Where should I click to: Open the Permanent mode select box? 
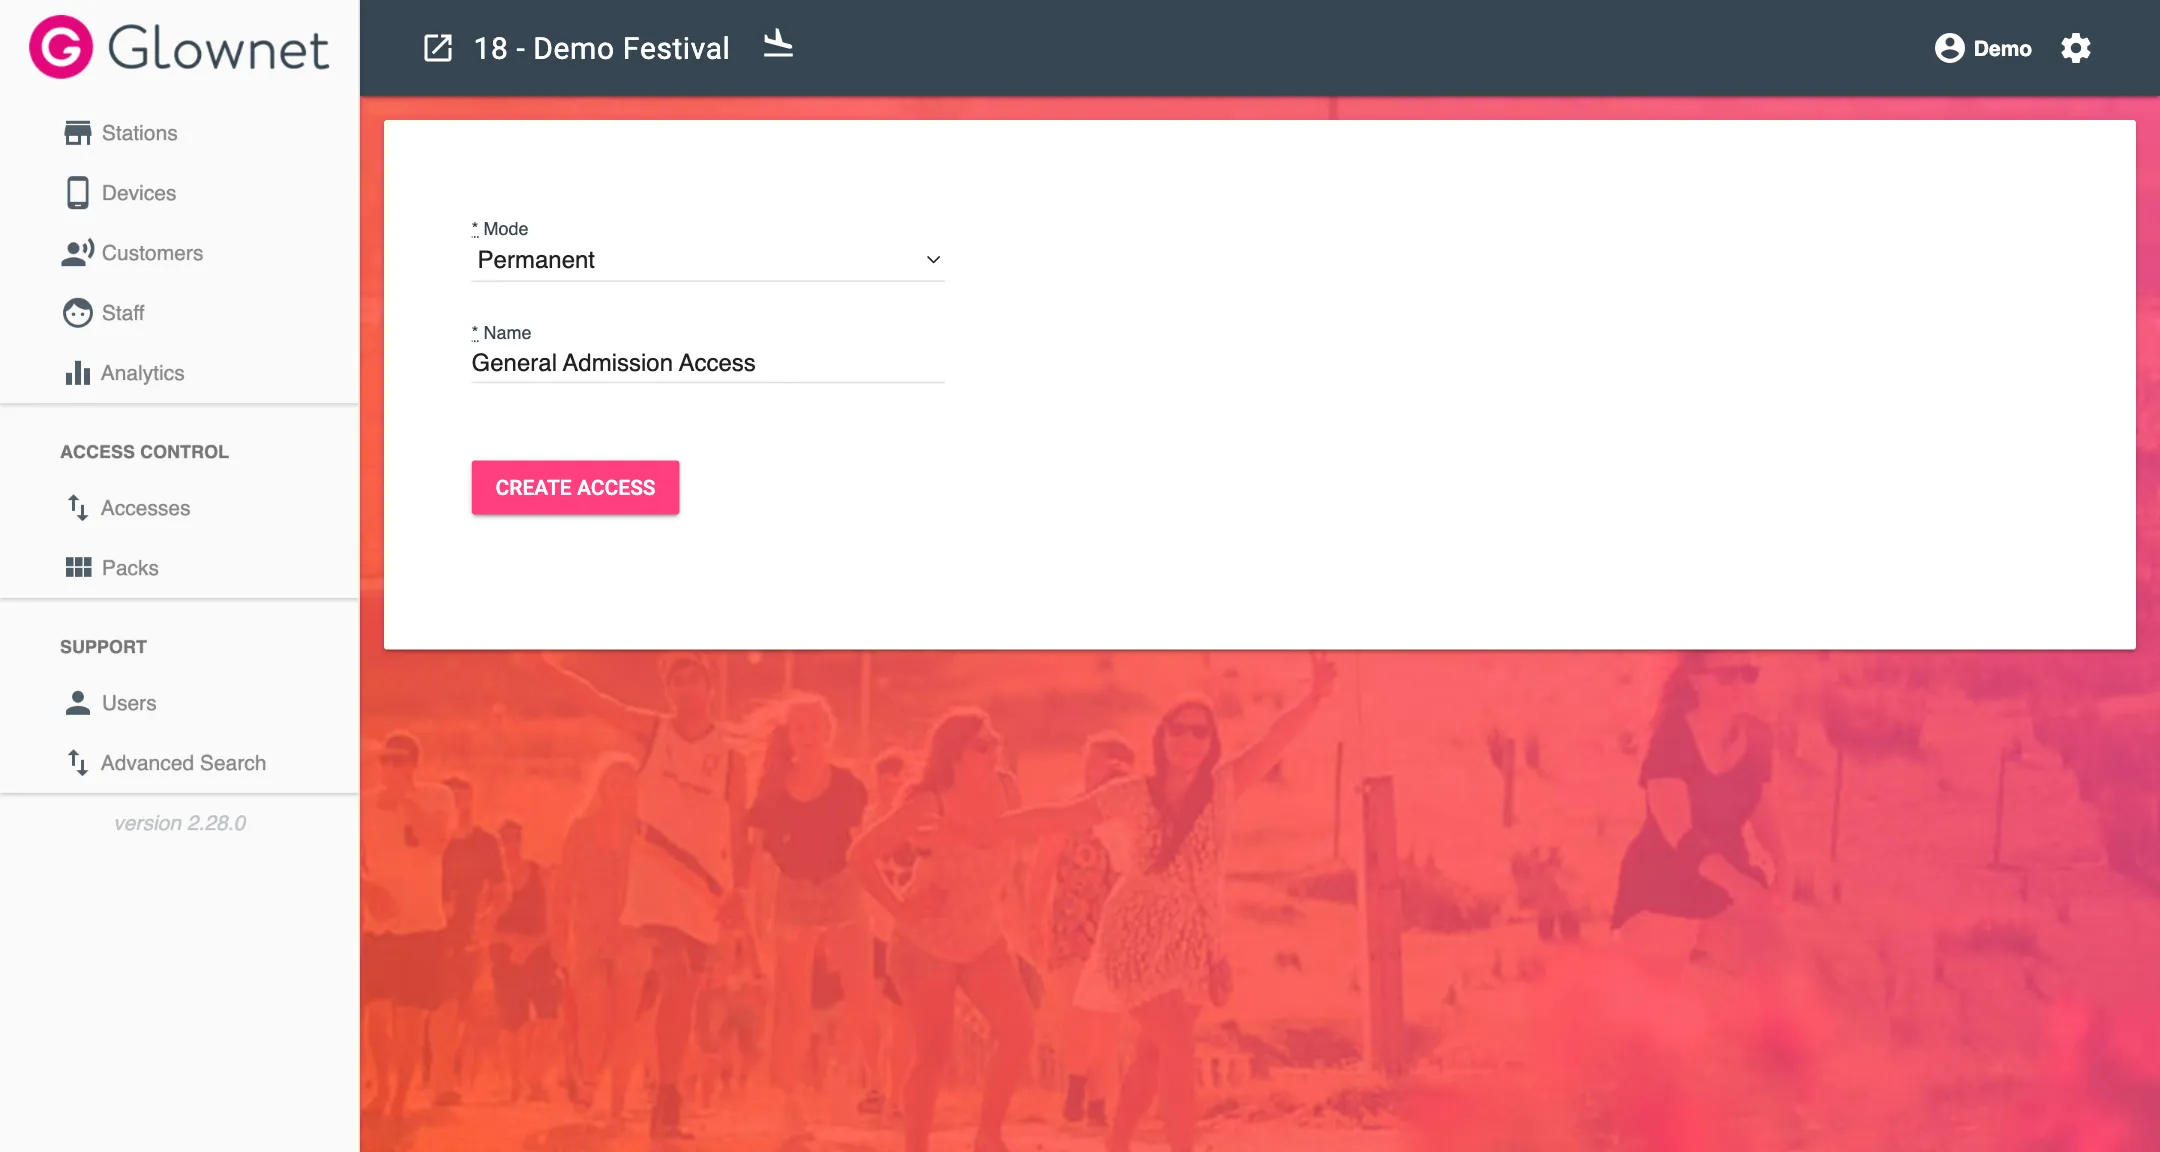pos(708,260)
